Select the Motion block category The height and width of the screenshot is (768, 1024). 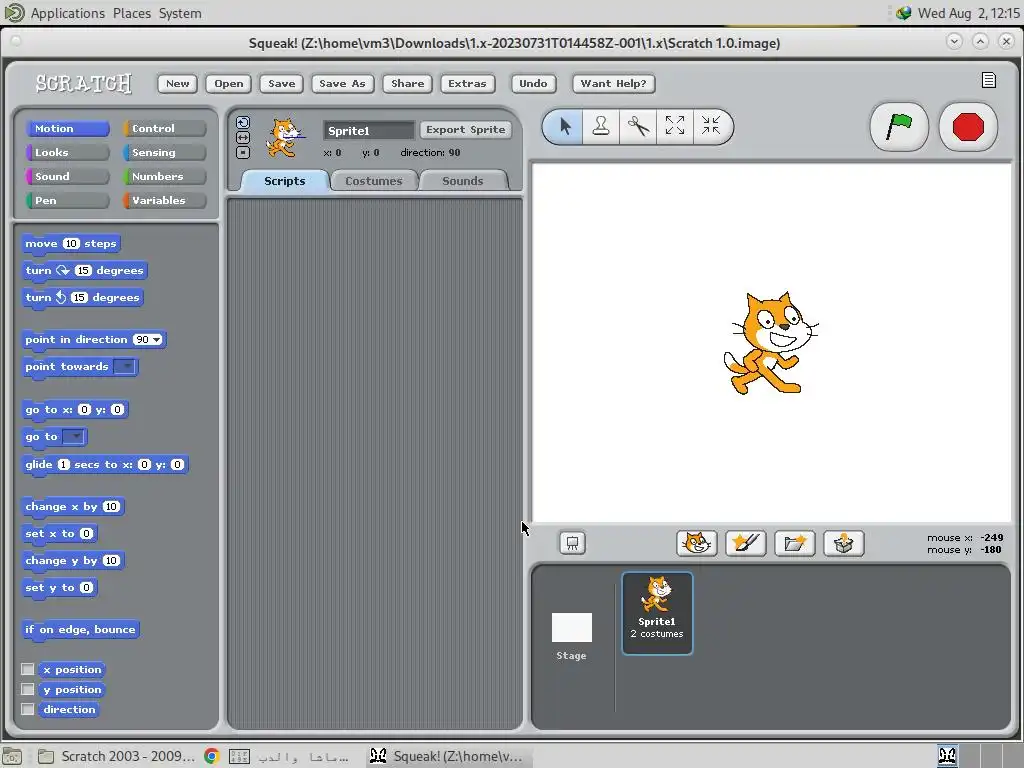67,129
